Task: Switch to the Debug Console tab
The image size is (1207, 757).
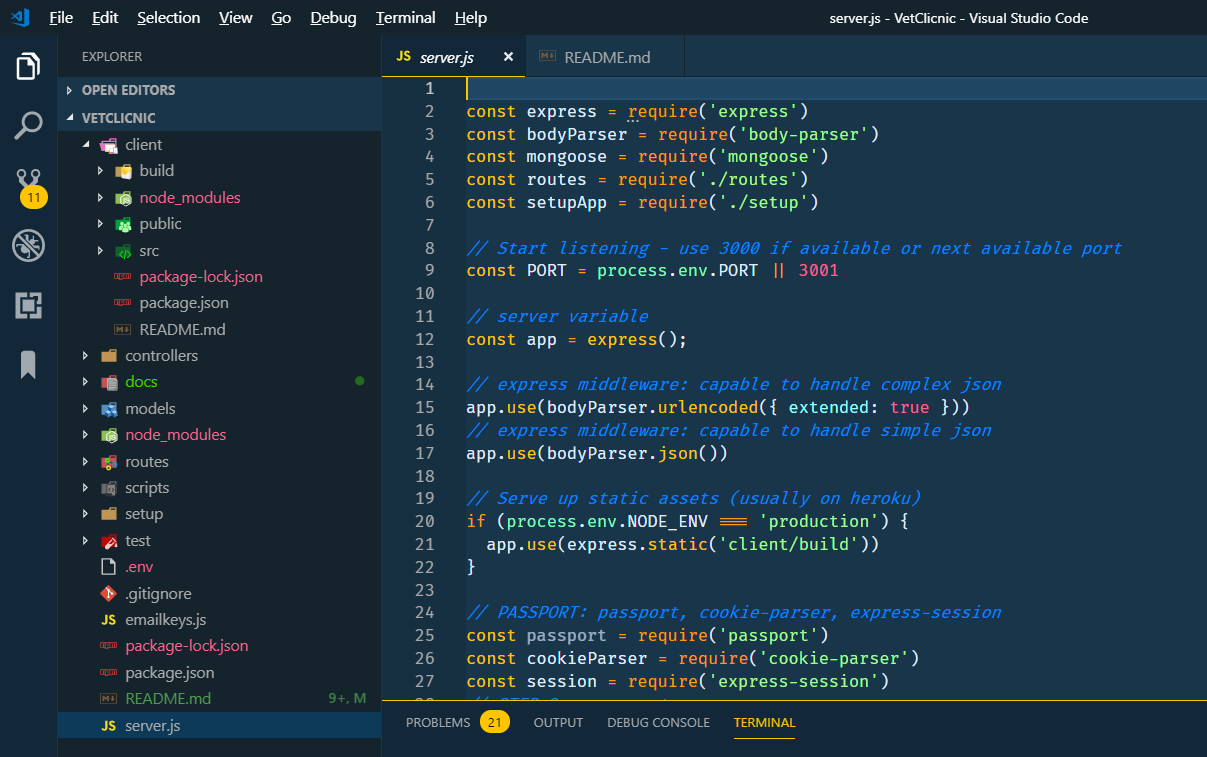Action: [658, 722]
